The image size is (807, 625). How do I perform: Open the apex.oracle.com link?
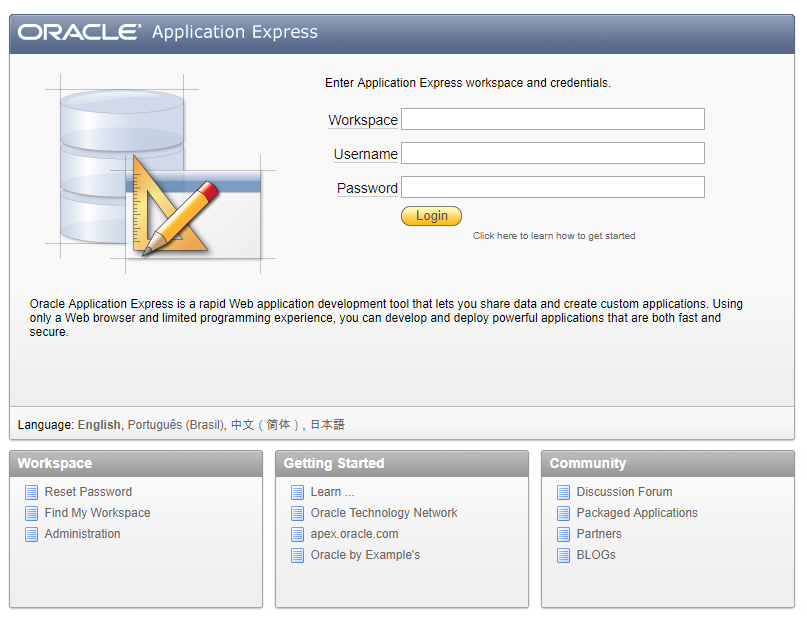click(x=354, y=534)
